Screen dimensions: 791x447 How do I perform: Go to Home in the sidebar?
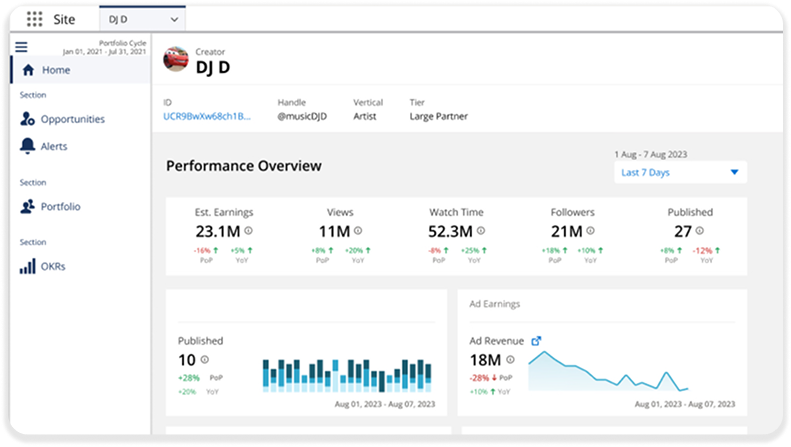point(56,70)
